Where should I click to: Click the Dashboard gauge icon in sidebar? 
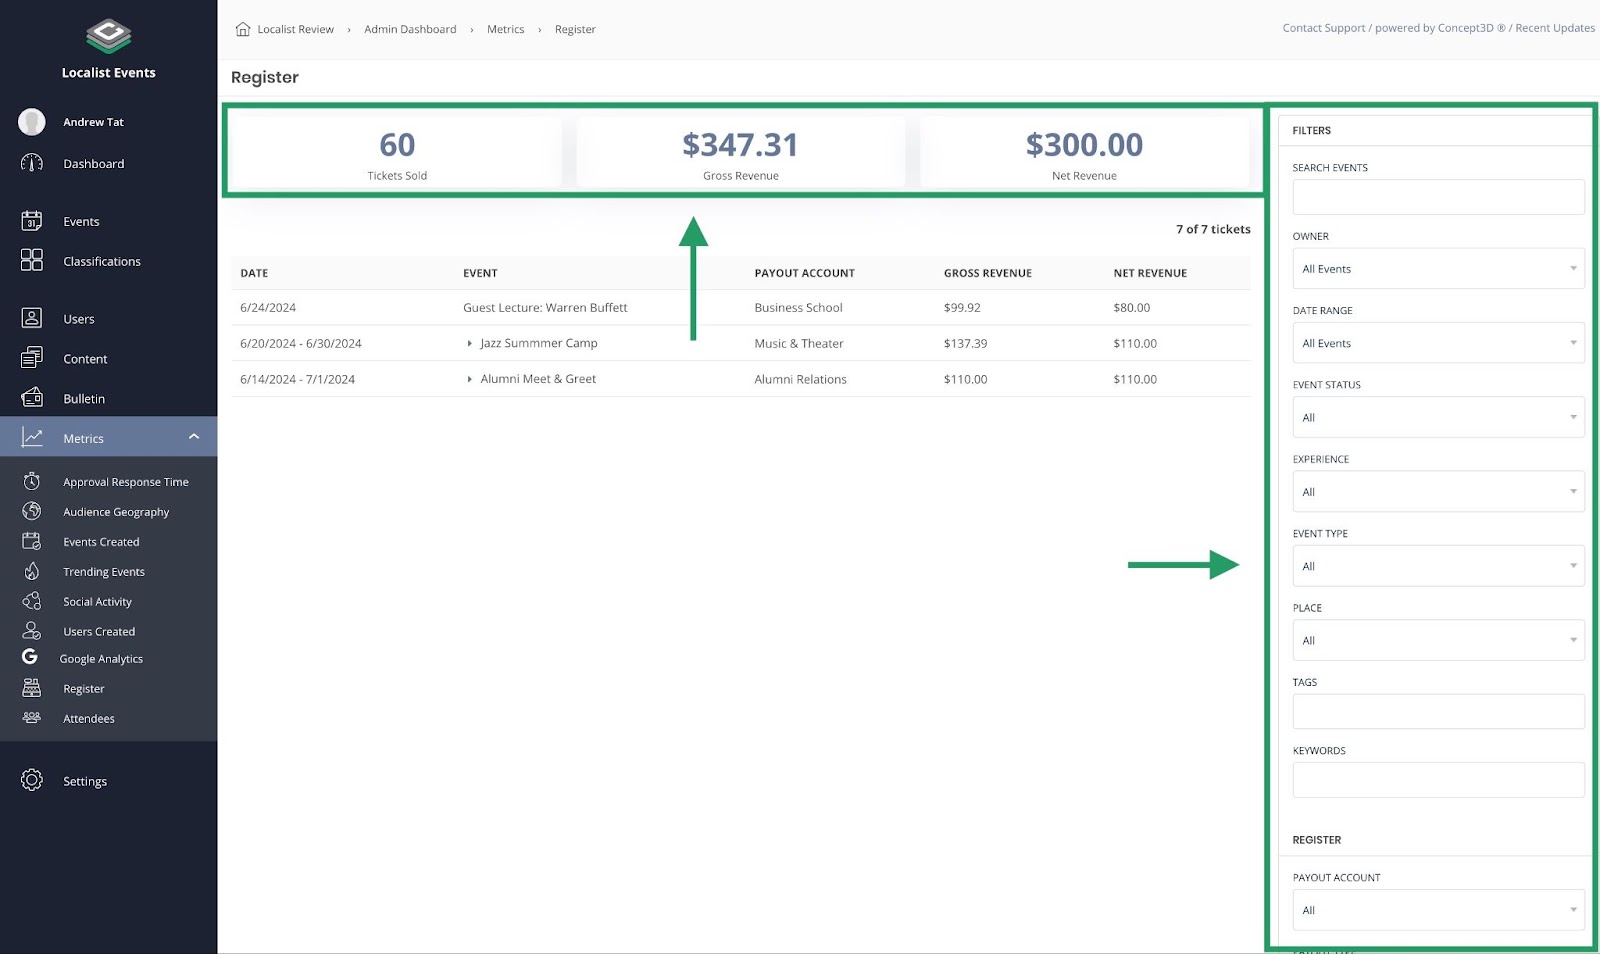32,163
